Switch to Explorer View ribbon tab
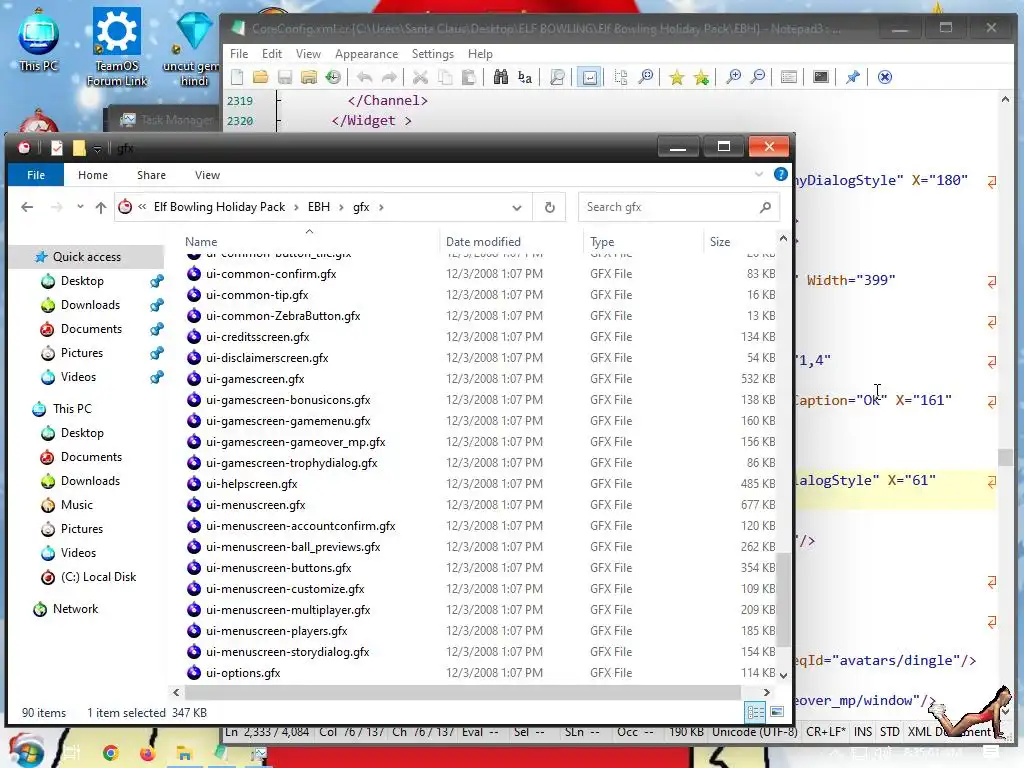1024x768 pixels. (x=207, y=175)
